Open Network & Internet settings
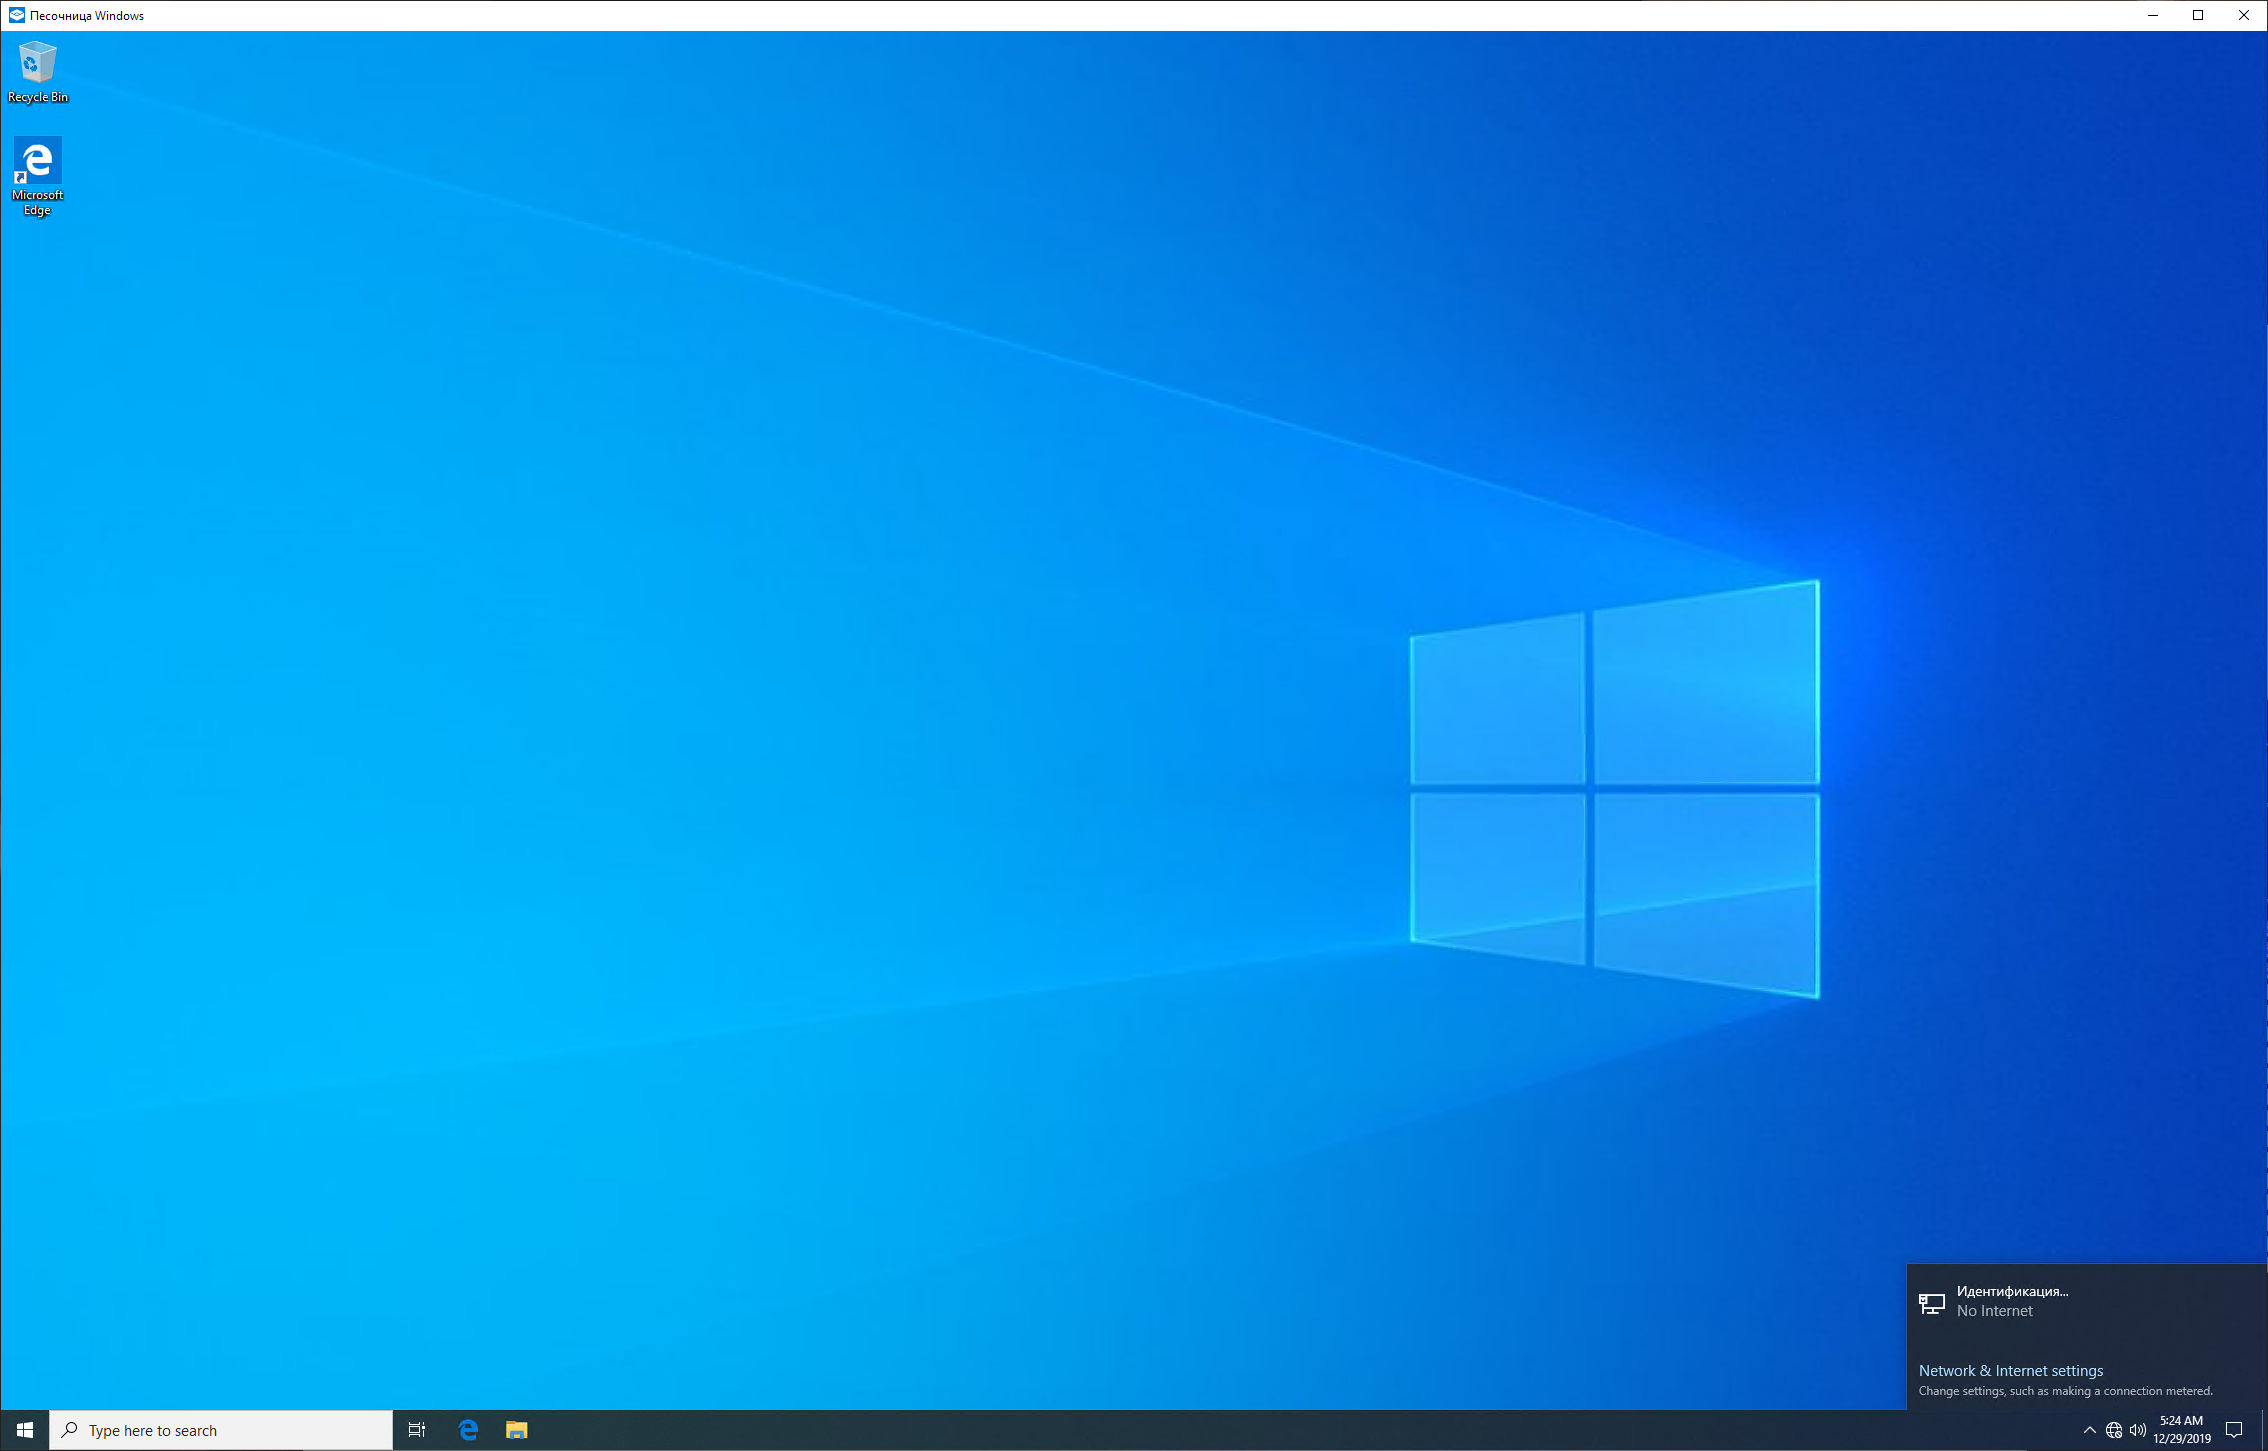Screen dimensions: 2268x1451 click(x=2010, y=1370)
